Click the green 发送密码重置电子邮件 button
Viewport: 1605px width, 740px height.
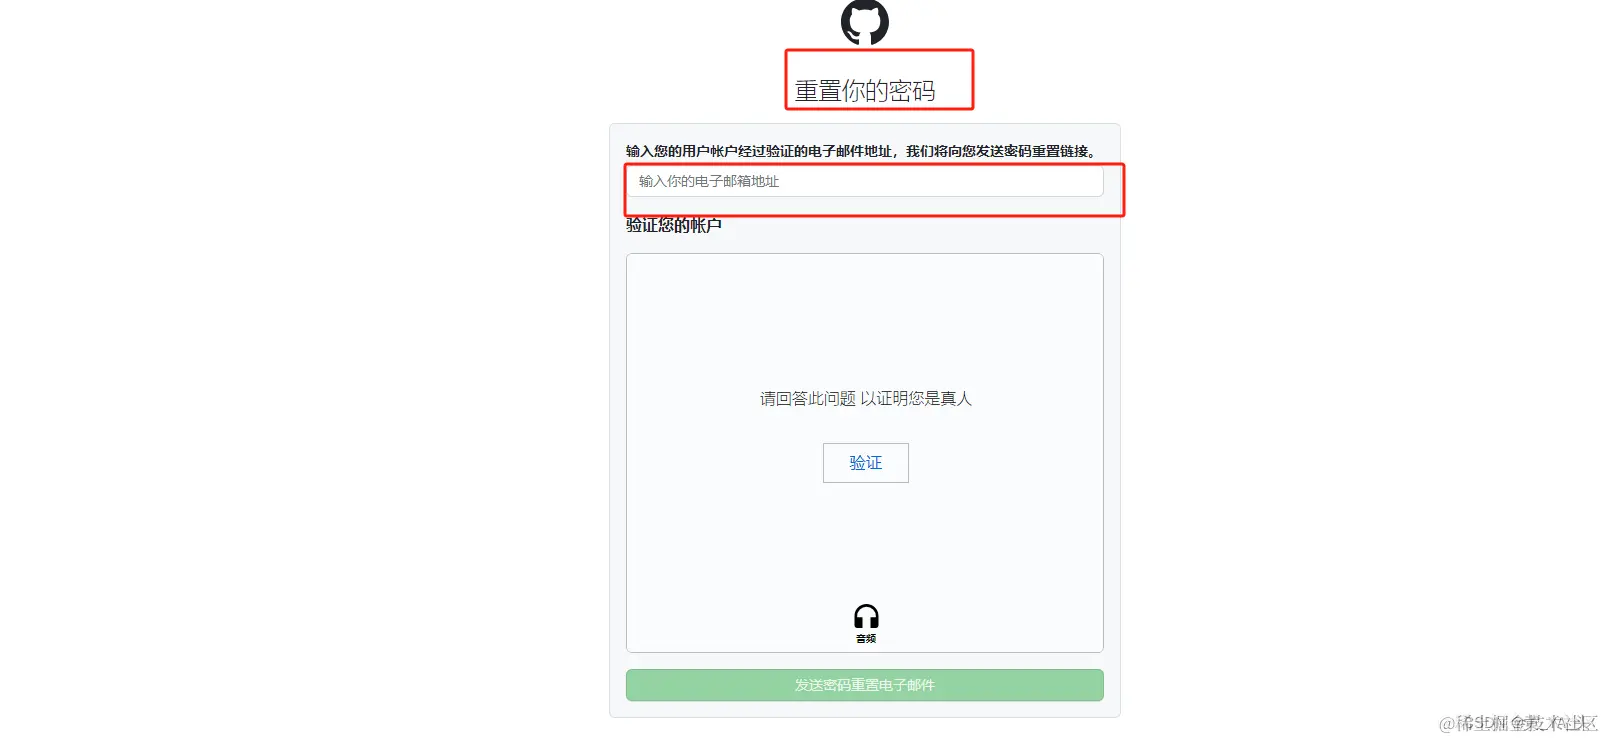click(x=865, y=685)
